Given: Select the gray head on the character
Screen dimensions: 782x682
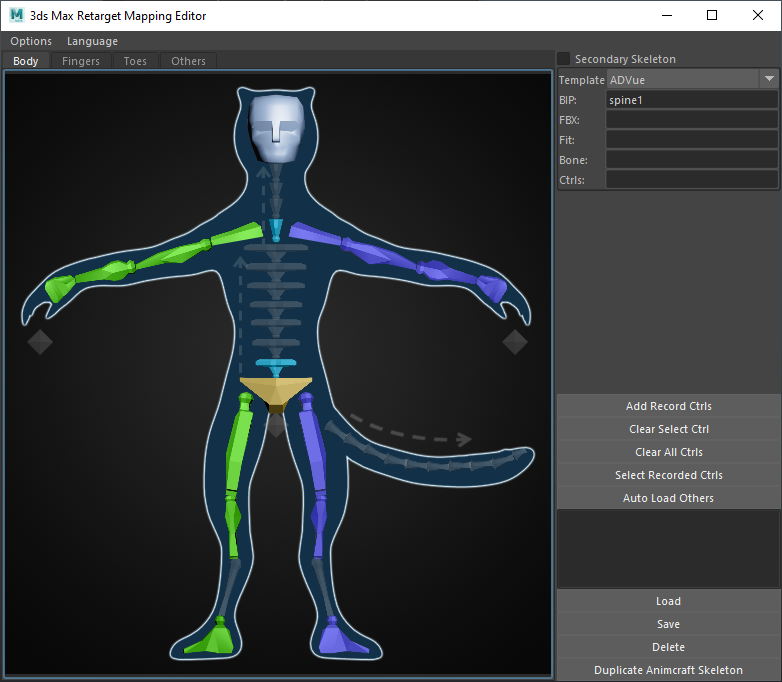Looking at the screenshot, I should tap(277, 128).
